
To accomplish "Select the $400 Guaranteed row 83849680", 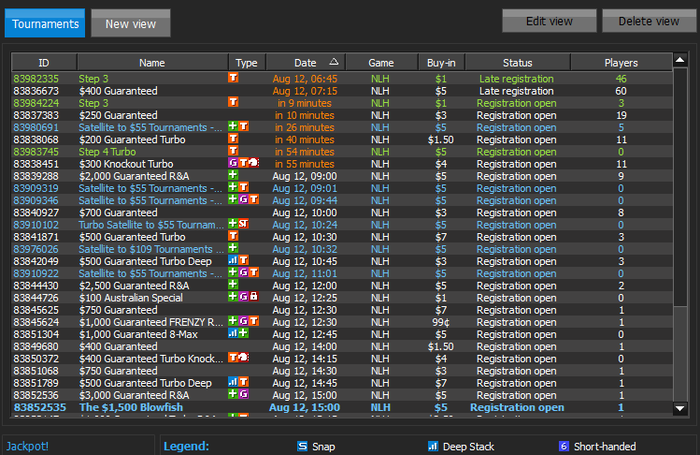I will [x=342, y=346].
